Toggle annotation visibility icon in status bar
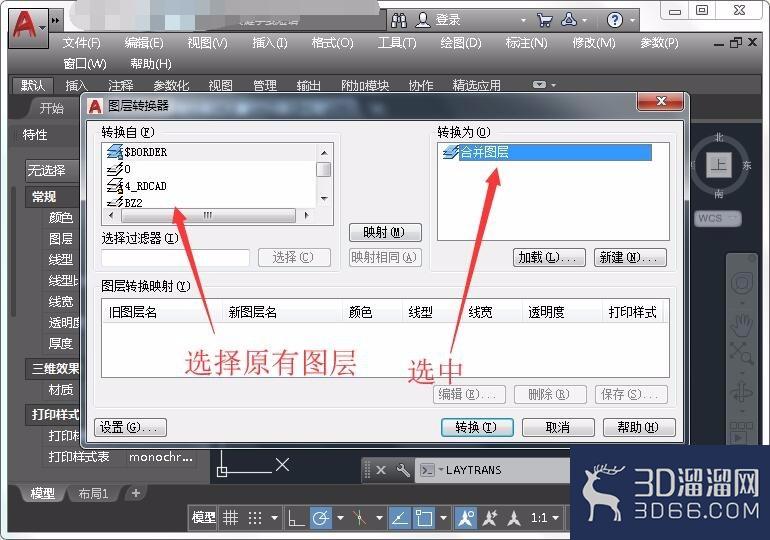 point(466,518)
